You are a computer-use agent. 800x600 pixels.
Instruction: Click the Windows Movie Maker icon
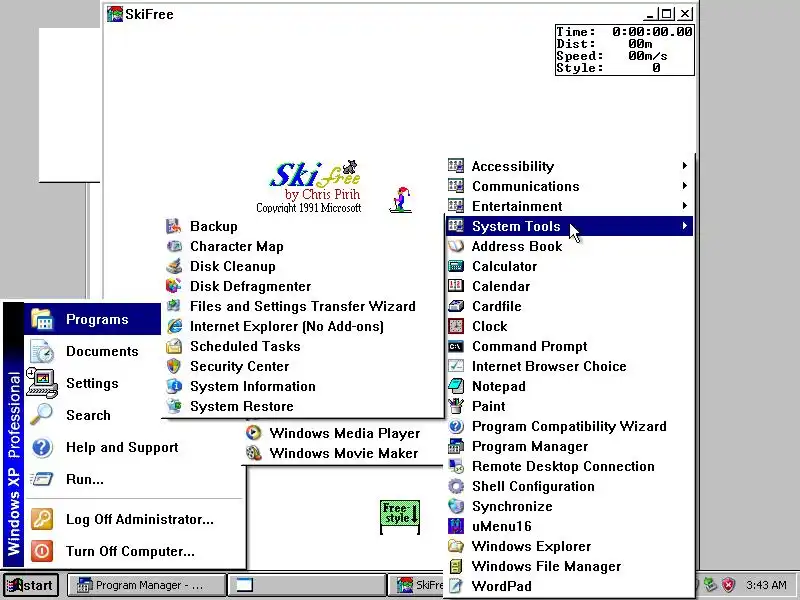[253, 453]
